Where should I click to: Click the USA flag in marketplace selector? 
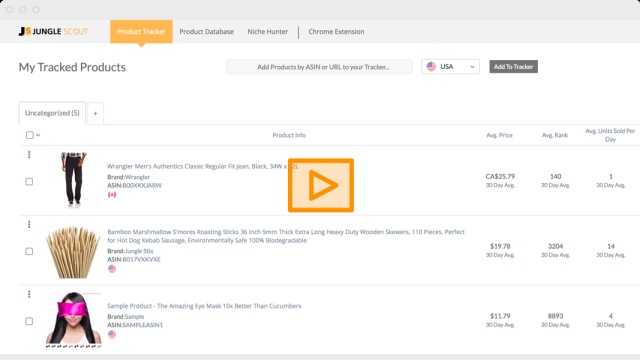tap(431, 67)
